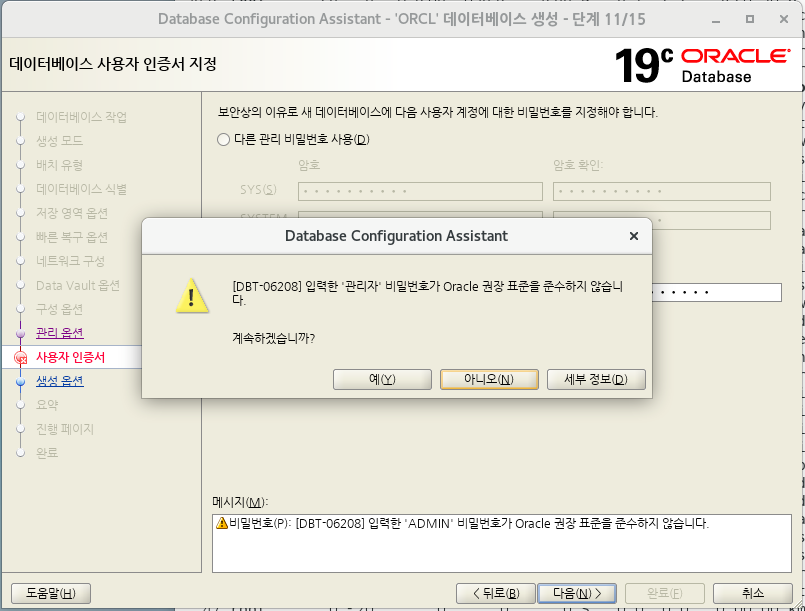Click the SYS password confirm field

click(x=661, y=191)
